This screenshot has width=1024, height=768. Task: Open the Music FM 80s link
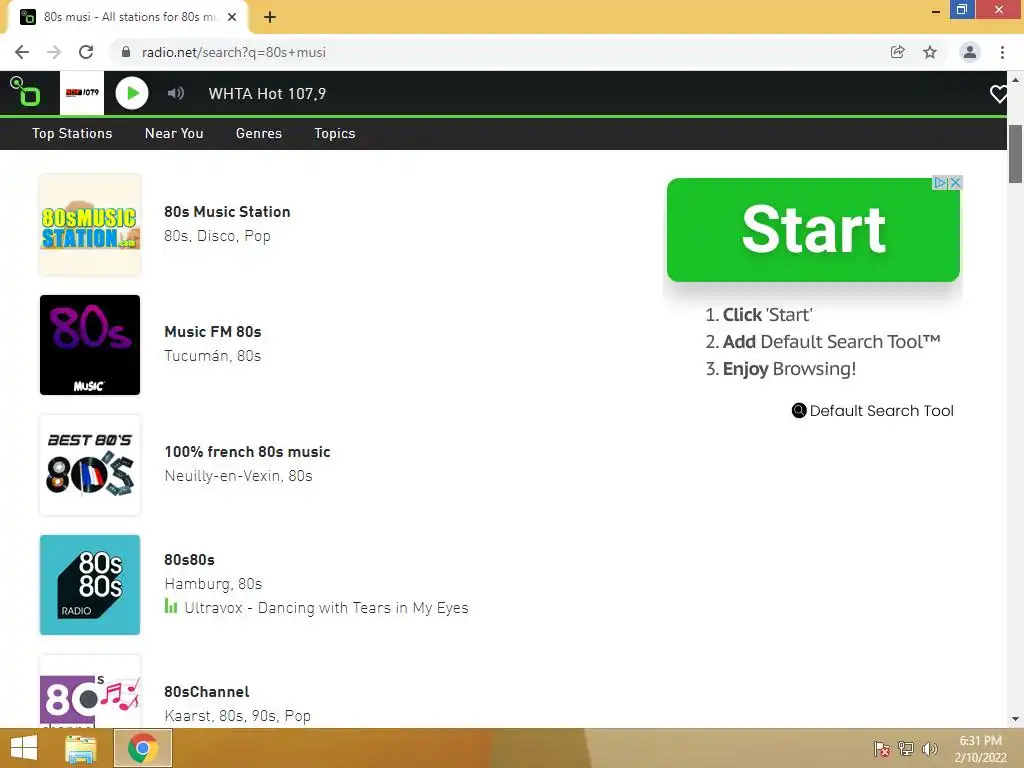tap(213, 332)
